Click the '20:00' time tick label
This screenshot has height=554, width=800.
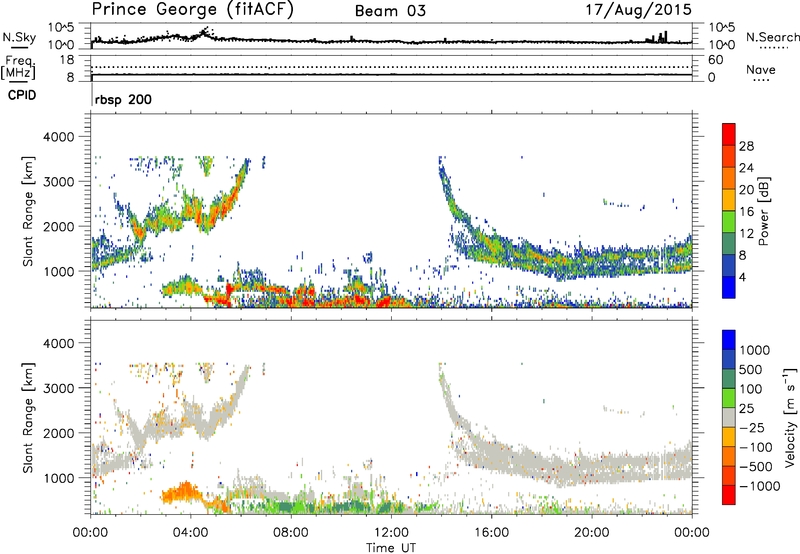click(x=592, y=533)
